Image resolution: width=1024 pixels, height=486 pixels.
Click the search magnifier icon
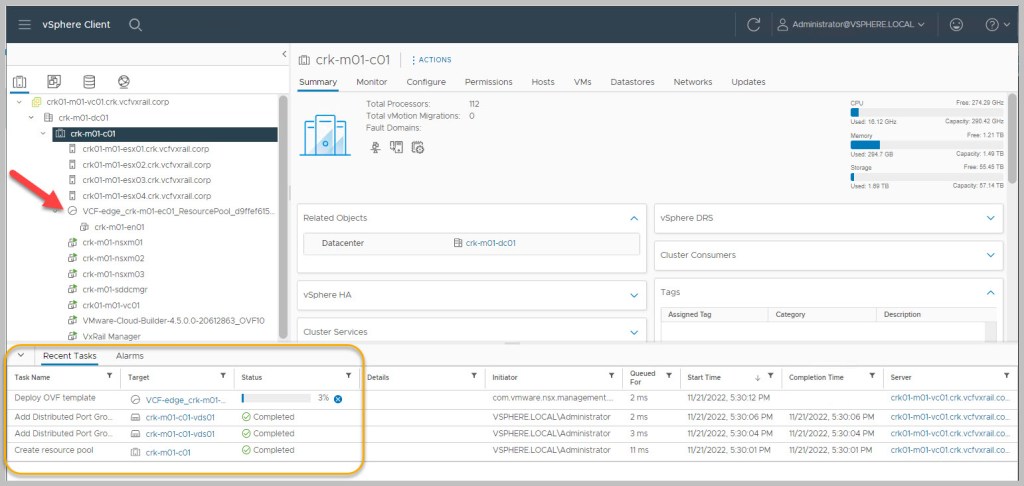[x=135, y=24]
